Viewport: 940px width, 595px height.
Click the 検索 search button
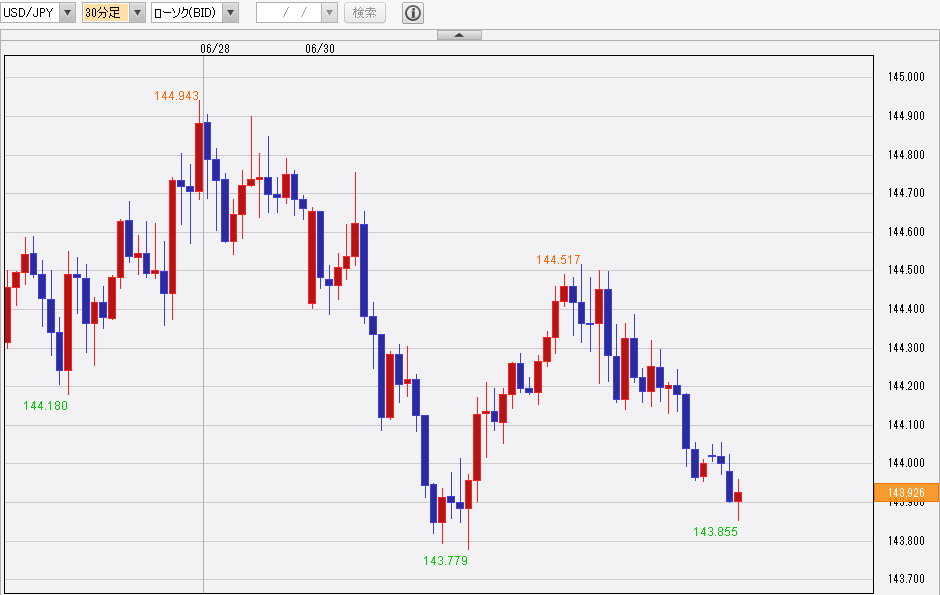click(x=364, y=13)
